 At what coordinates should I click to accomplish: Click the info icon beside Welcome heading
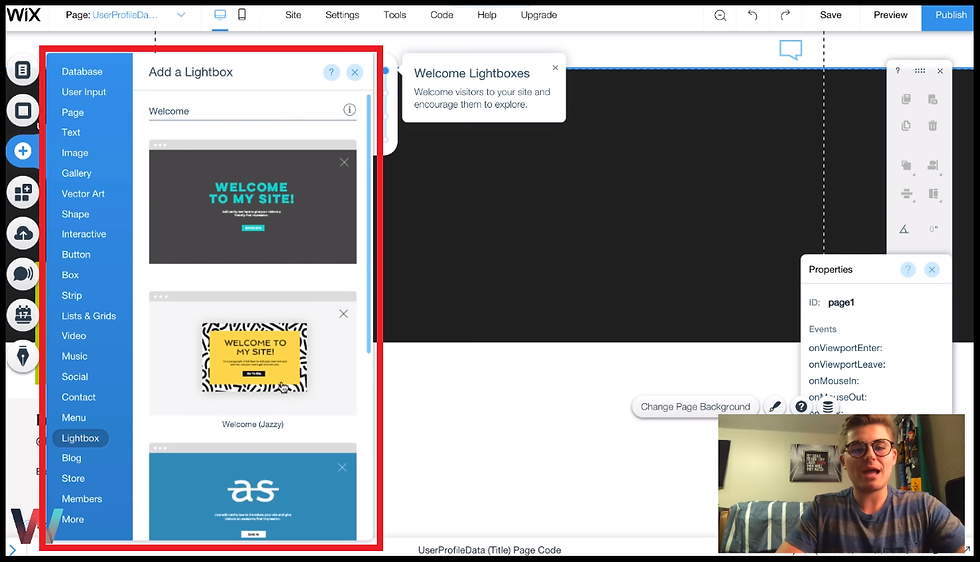[349, 110]
